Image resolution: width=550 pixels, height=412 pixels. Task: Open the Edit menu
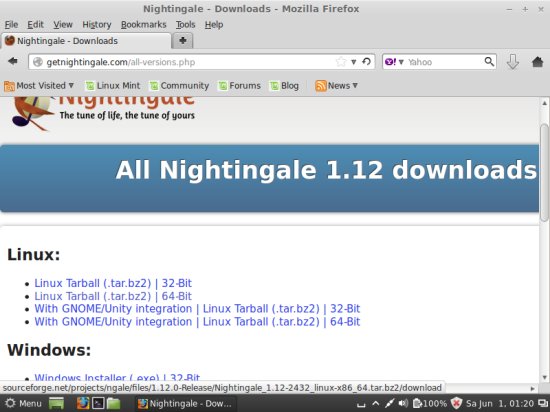[35, 25]
